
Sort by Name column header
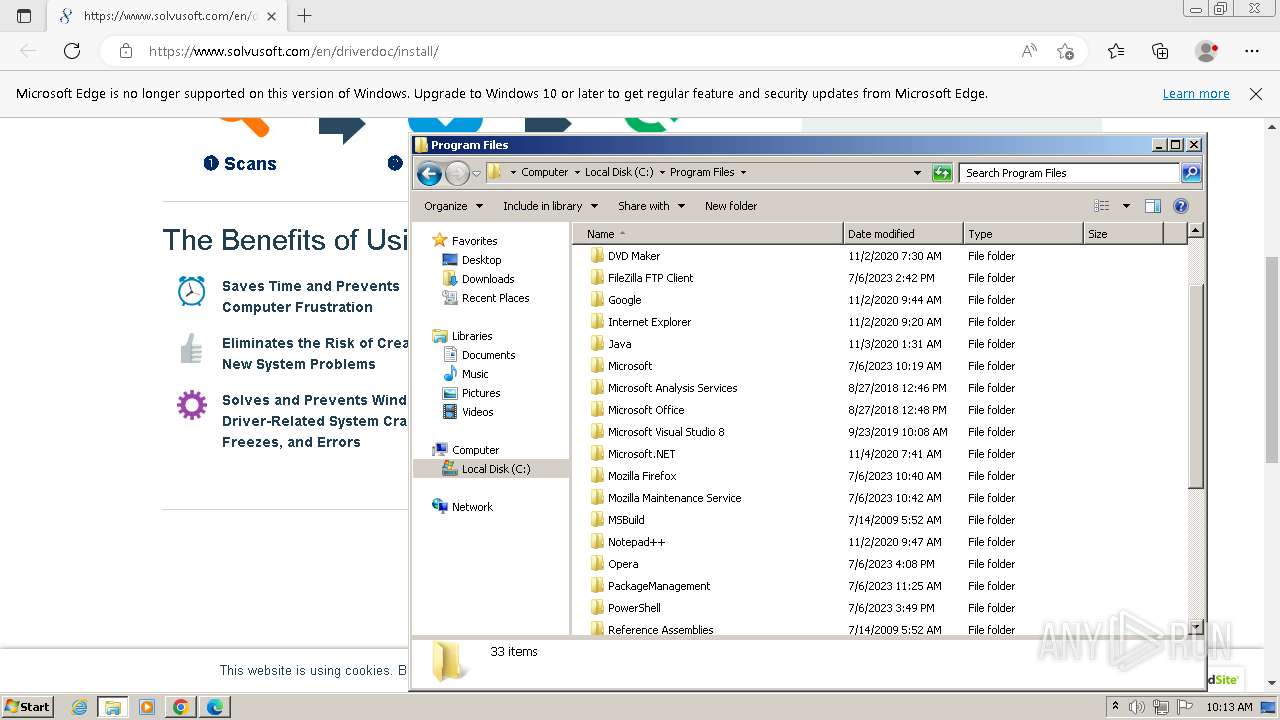pyautogui.click(x=708, y=234)
